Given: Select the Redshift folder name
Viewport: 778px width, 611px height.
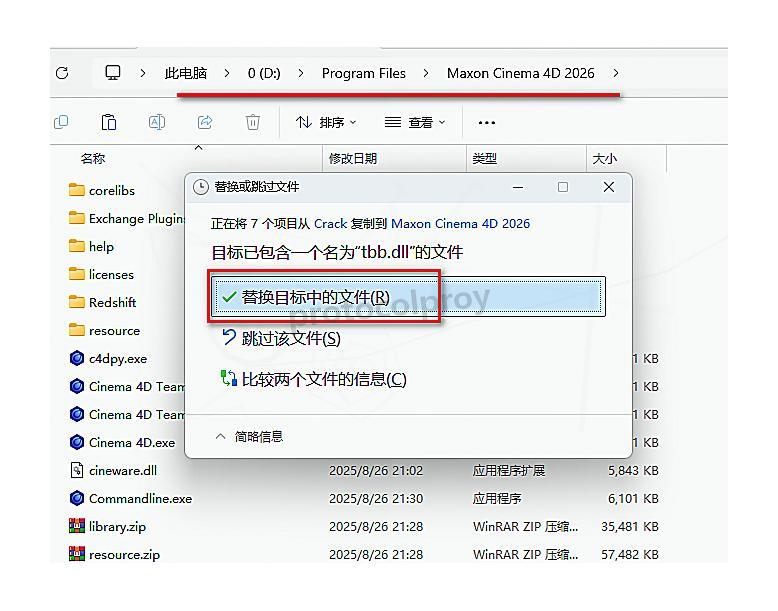Looking at the screenshot, I should (112, 302).
